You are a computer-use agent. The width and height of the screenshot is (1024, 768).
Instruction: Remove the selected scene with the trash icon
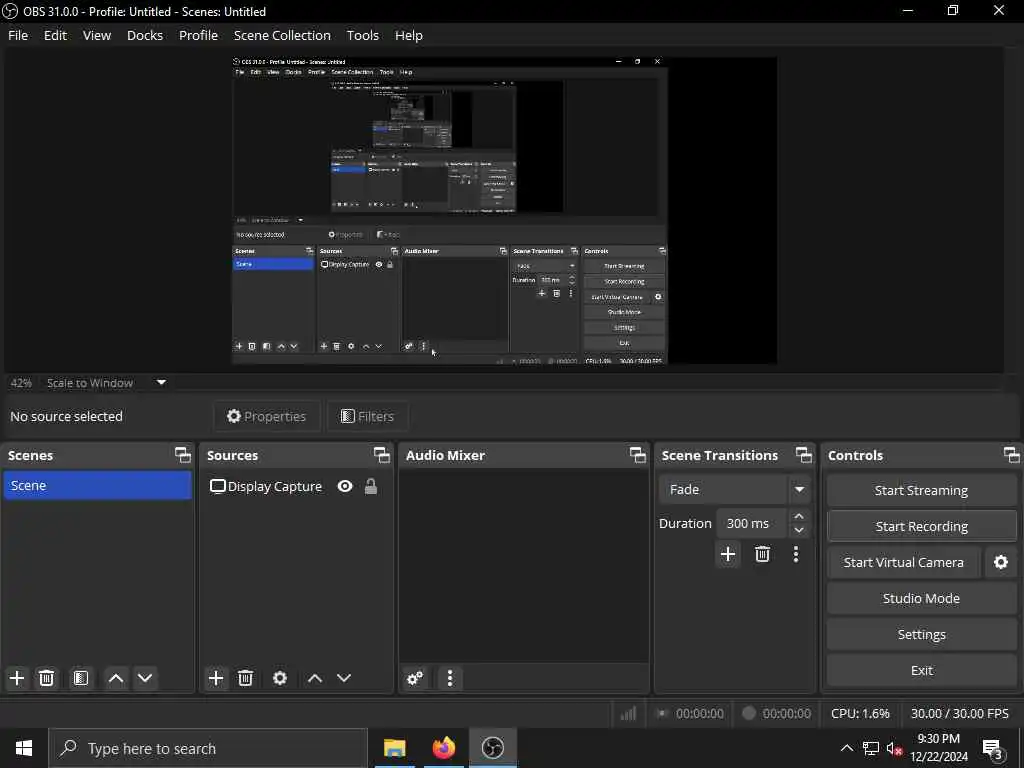tap(46, 678)
